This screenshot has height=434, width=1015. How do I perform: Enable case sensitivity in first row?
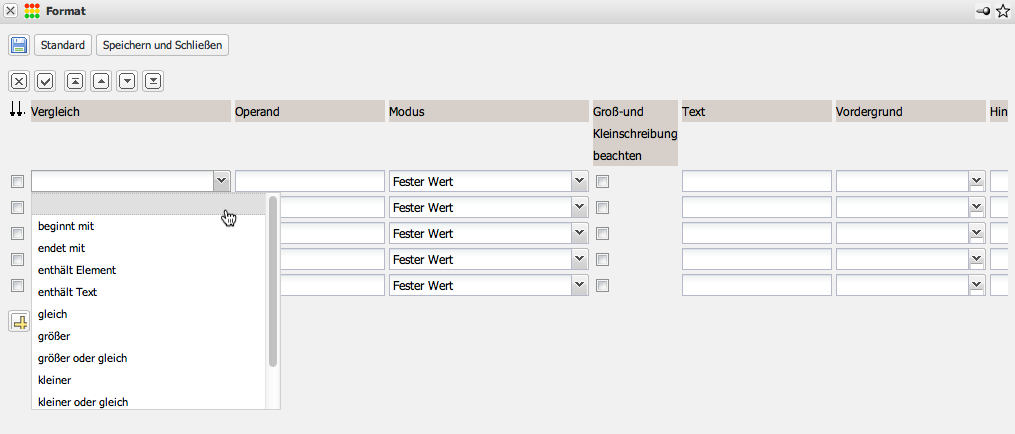pos(603,182)
